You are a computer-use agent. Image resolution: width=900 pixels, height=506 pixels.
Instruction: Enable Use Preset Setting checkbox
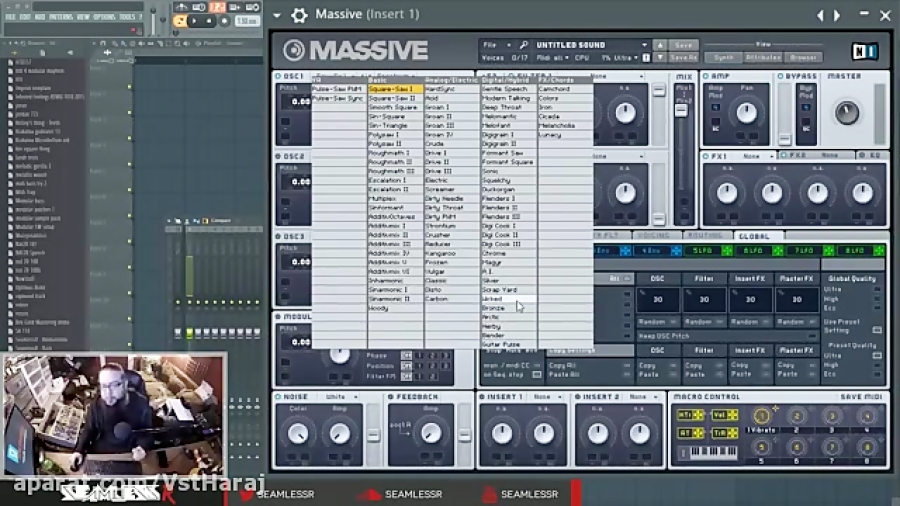(x=877, y=330)
